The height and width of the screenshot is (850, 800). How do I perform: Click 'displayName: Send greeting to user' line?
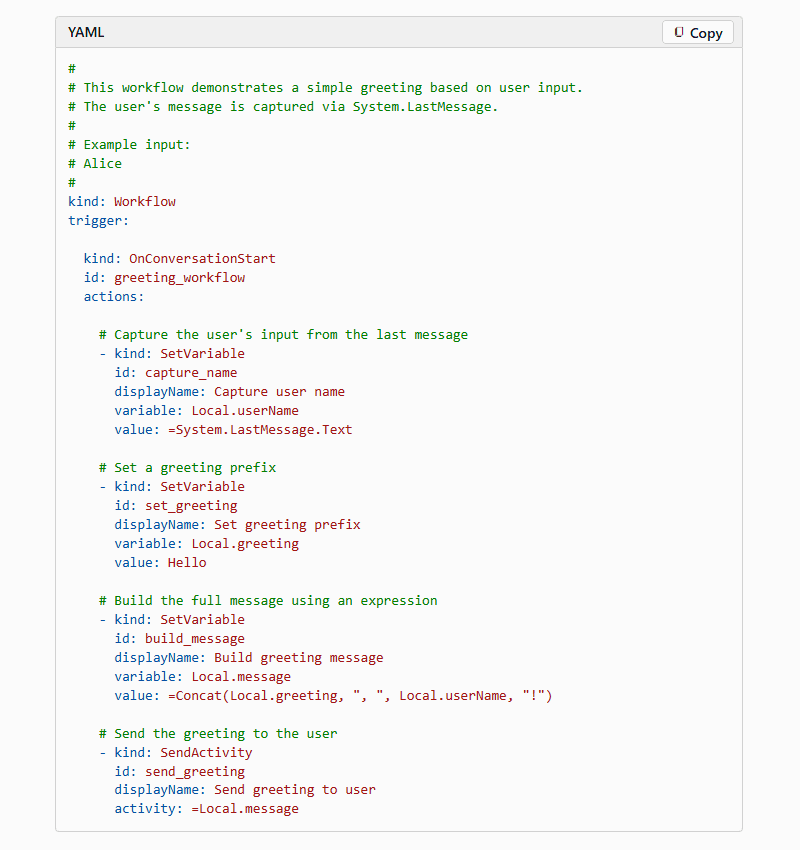coord(245,790)
